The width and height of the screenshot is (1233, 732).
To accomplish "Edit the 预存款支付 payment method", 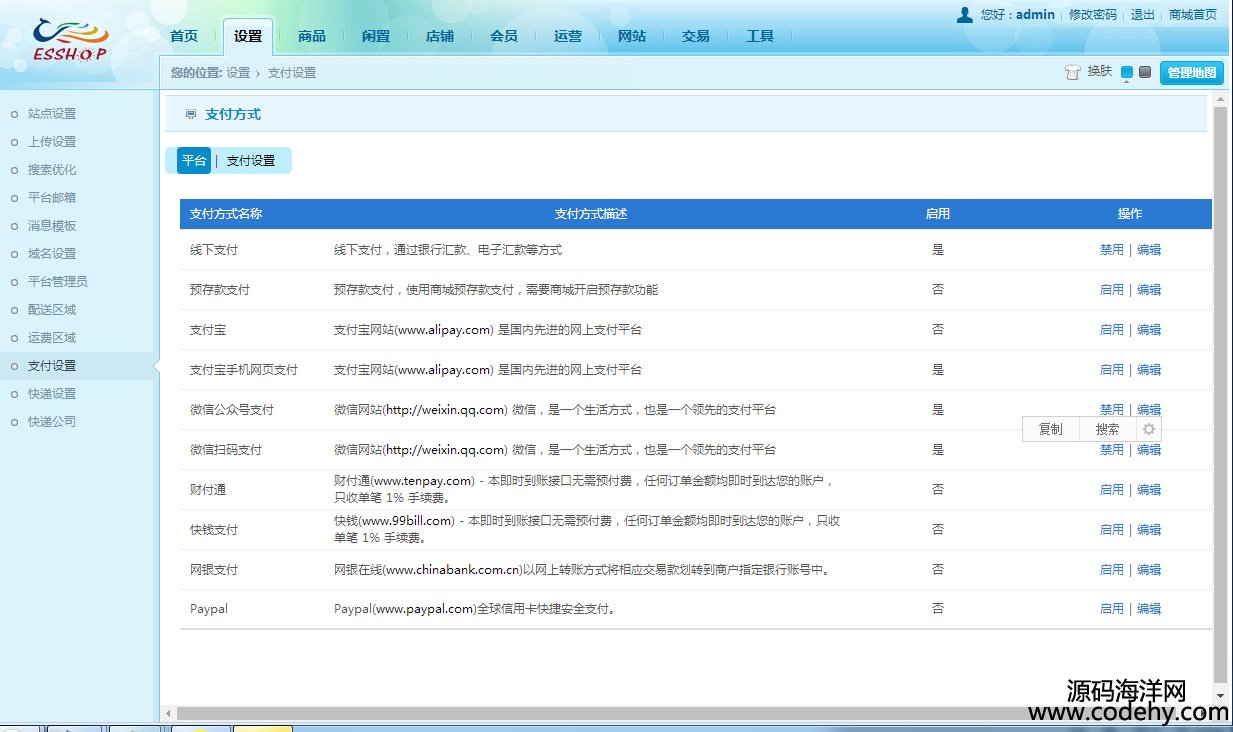I will pos(1149,290).
